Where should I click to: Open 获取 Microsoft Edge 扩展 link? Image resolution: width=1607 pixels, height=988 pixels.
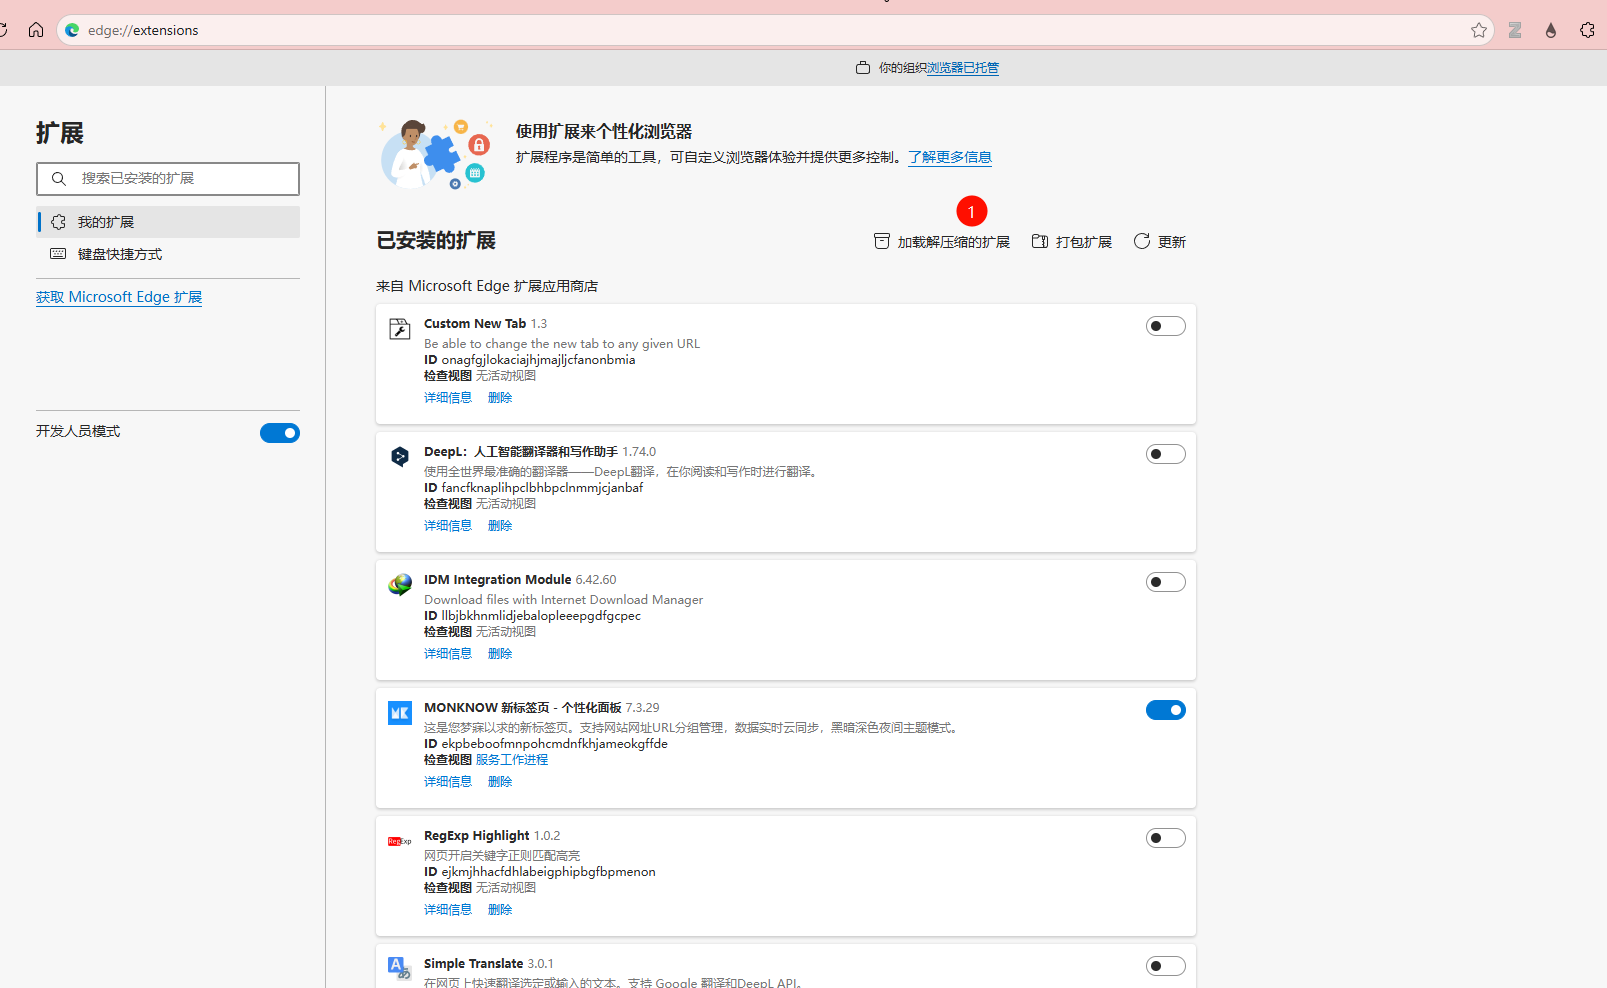click(119, 297)
